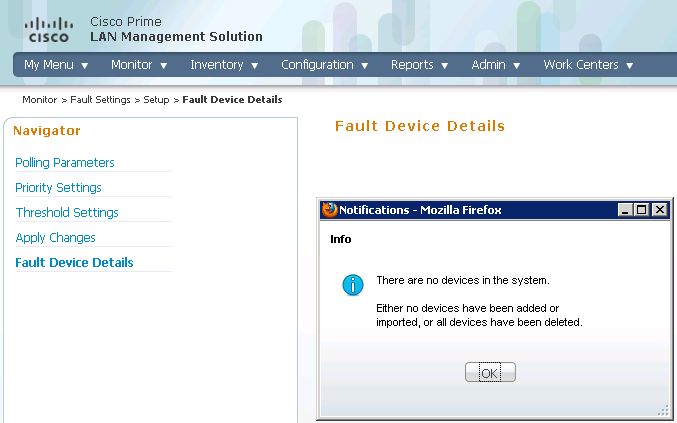Open the Inventory dropdown menu
The height and width of the screenshot is (423, 677).
(224, 65)
